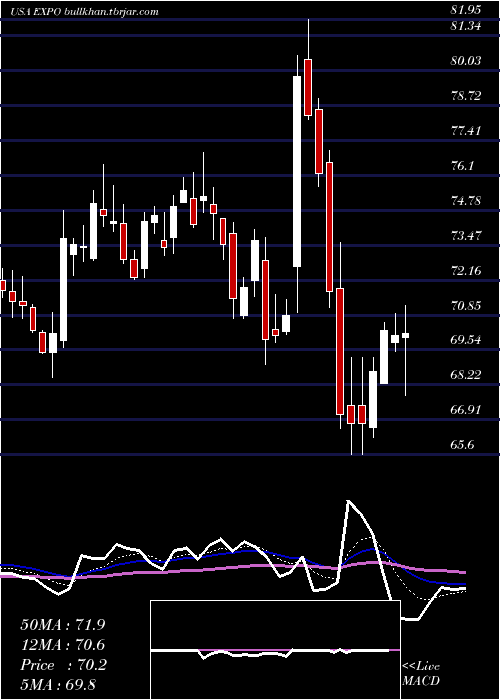Image resolution: width=500 pixels, height=700 pixels.
Task: Click the 80.03 price axis label
Action: tap(466, 61)
